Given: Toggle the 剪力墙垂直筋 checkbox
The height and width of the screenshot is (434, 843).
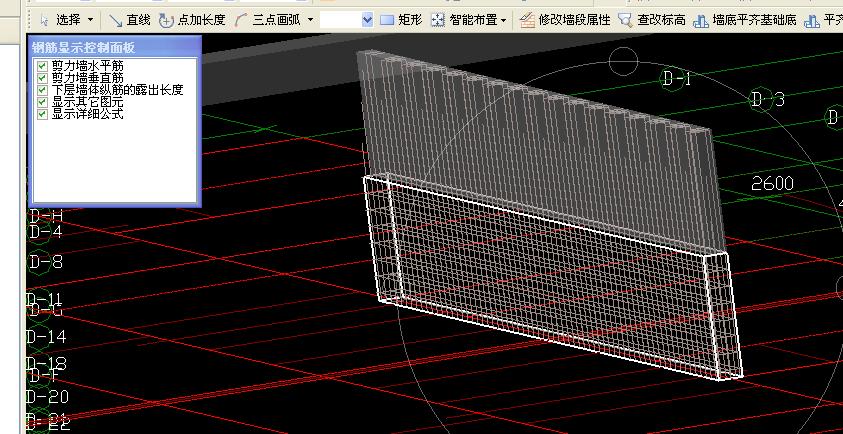Looking at the screenshot, I should (x=42, y=78).
